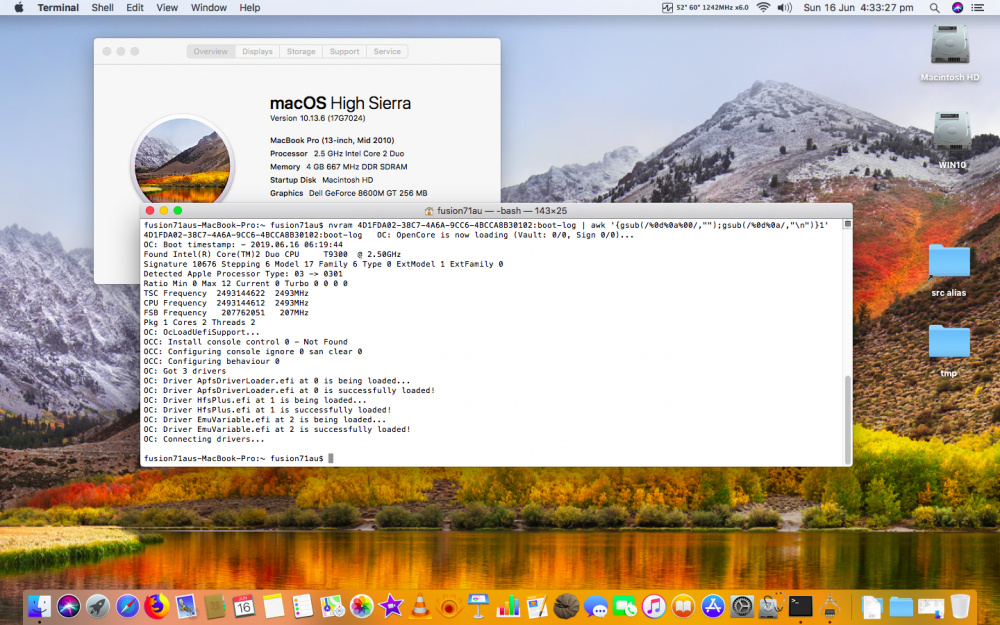Screen dimensions: 1000x625
Task: Launch VLC traffic cone in dock
Action: pos(420,606)
